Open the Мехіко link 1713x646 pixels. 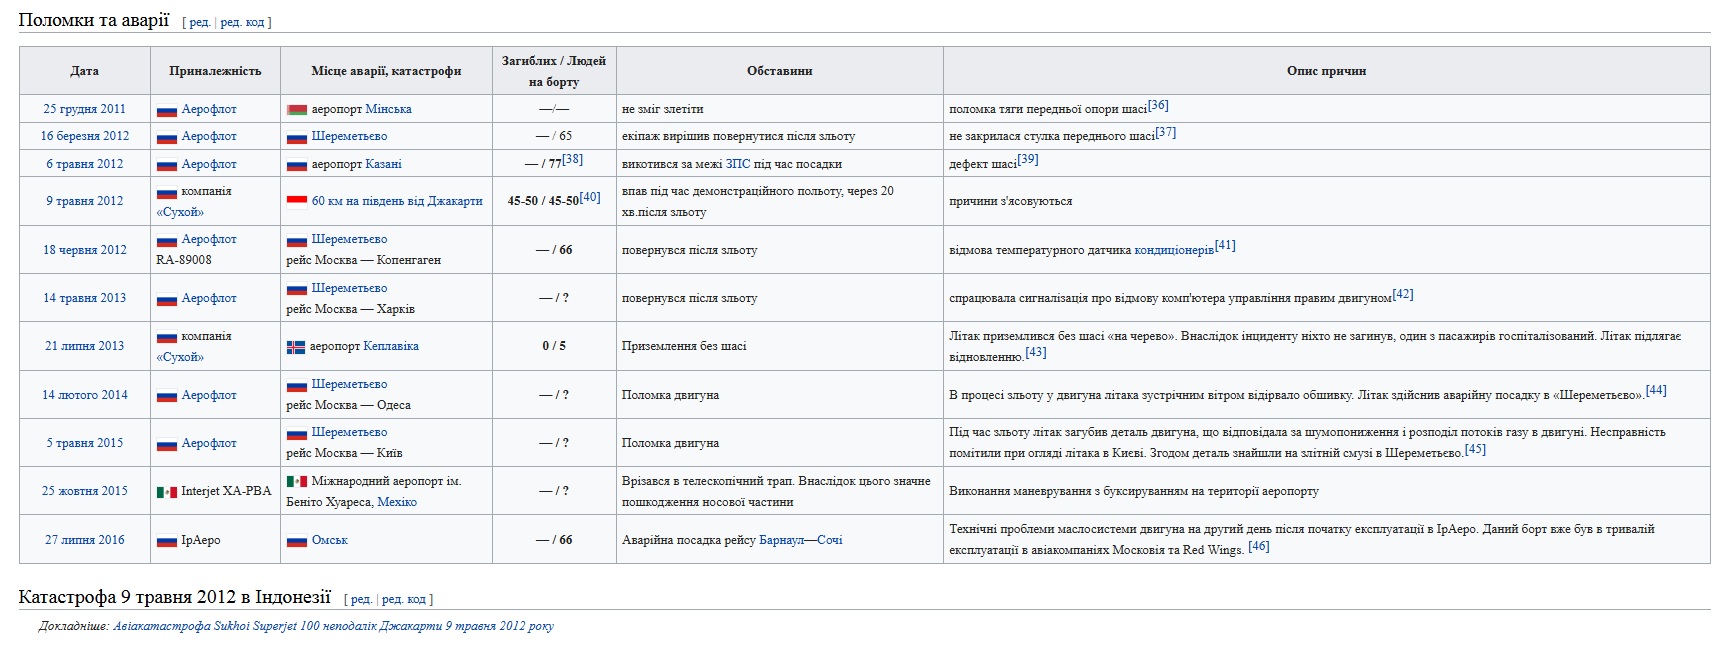click(397, 502)
